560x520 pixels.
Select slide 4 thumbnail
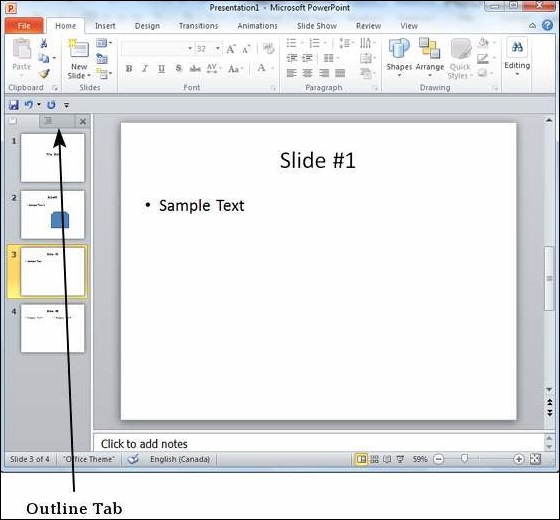[52, 328]
